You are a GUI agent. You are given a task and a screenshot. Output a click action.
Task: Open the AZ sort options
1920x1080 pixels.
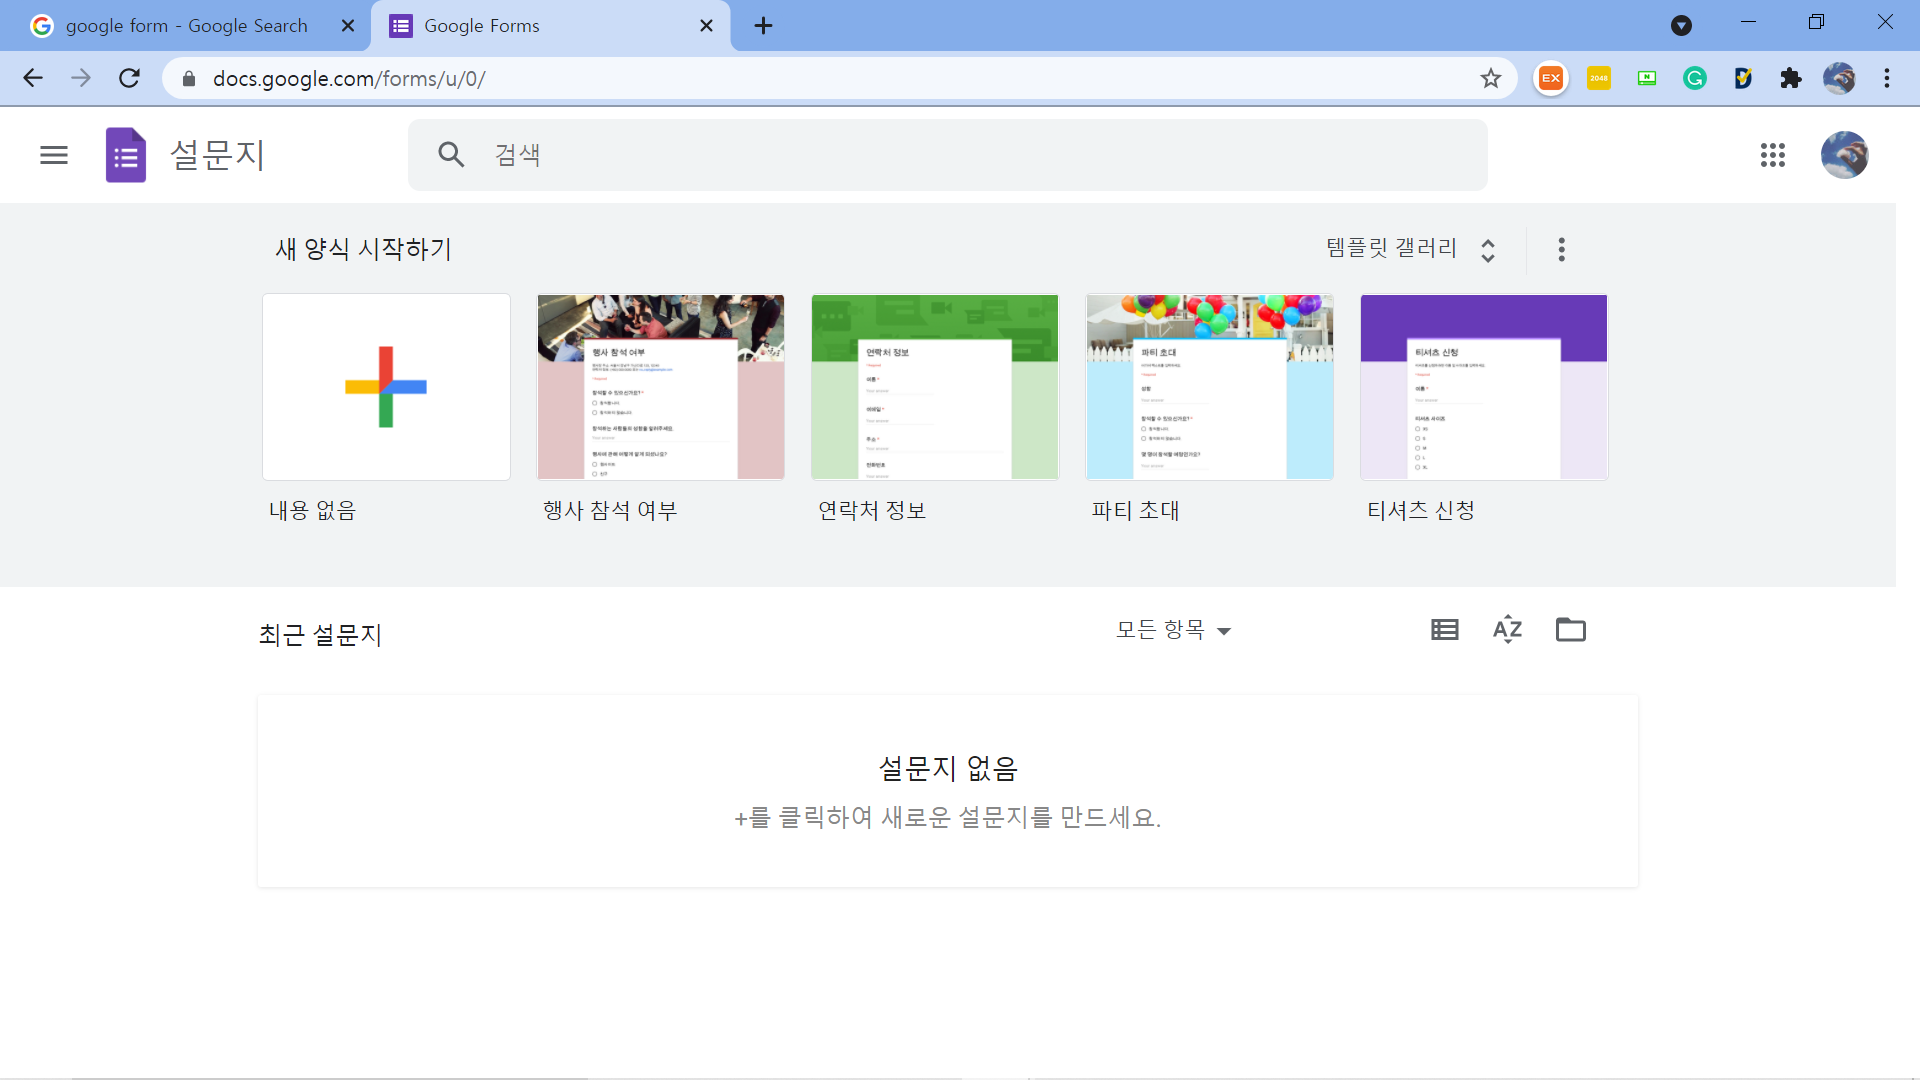pos(1507,630)
